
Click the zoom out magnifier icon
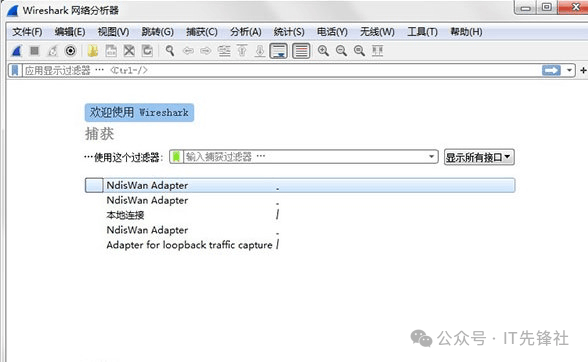341,51
